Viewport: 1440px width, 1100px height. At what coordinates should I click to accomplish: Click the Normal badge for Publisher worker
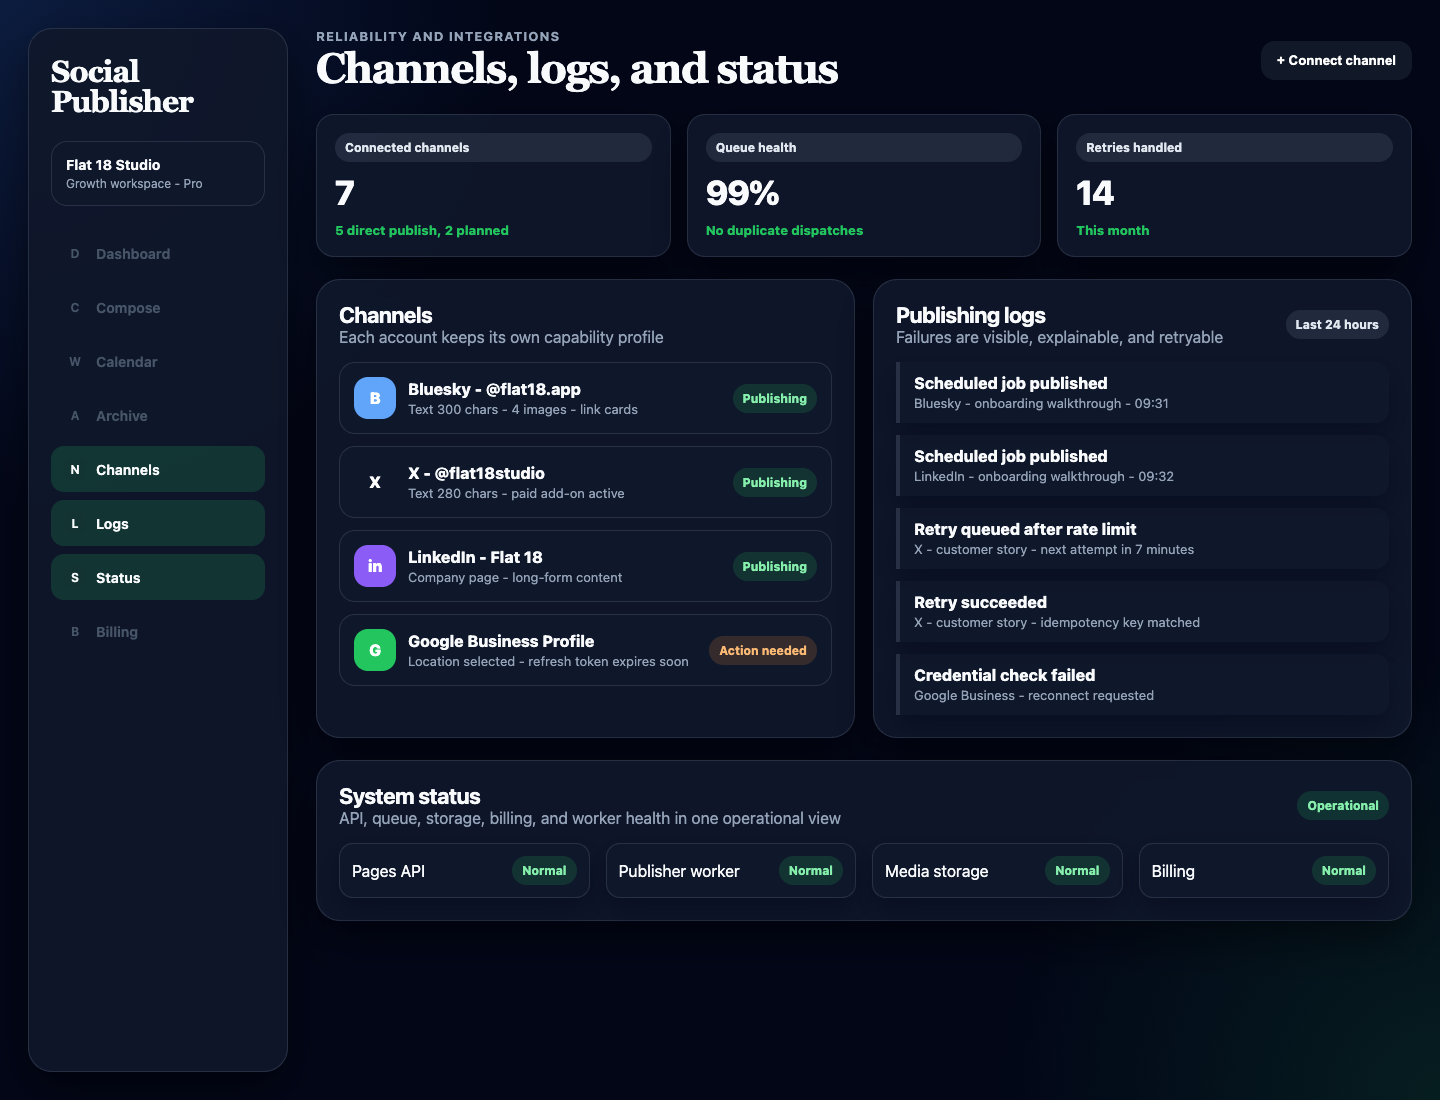tap(811, 870)
